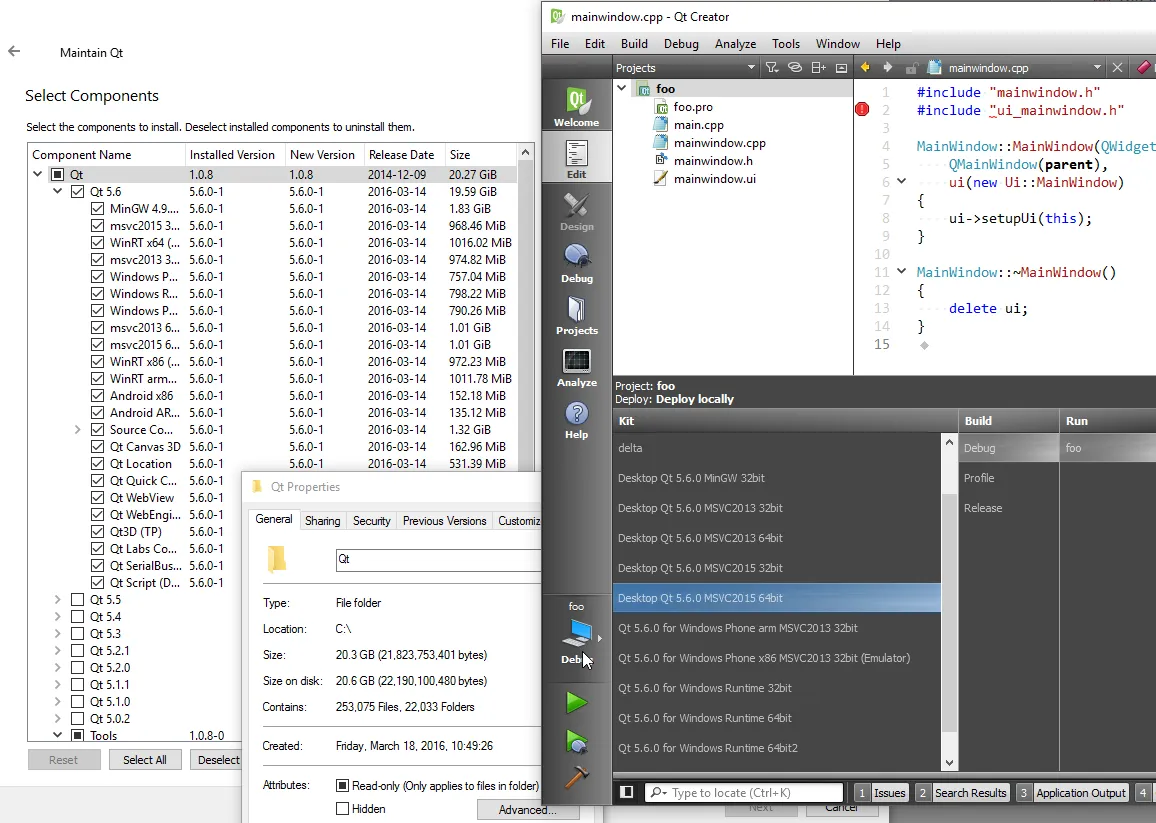
Task: Go back with the yellow left arrow
Action: 865,67
